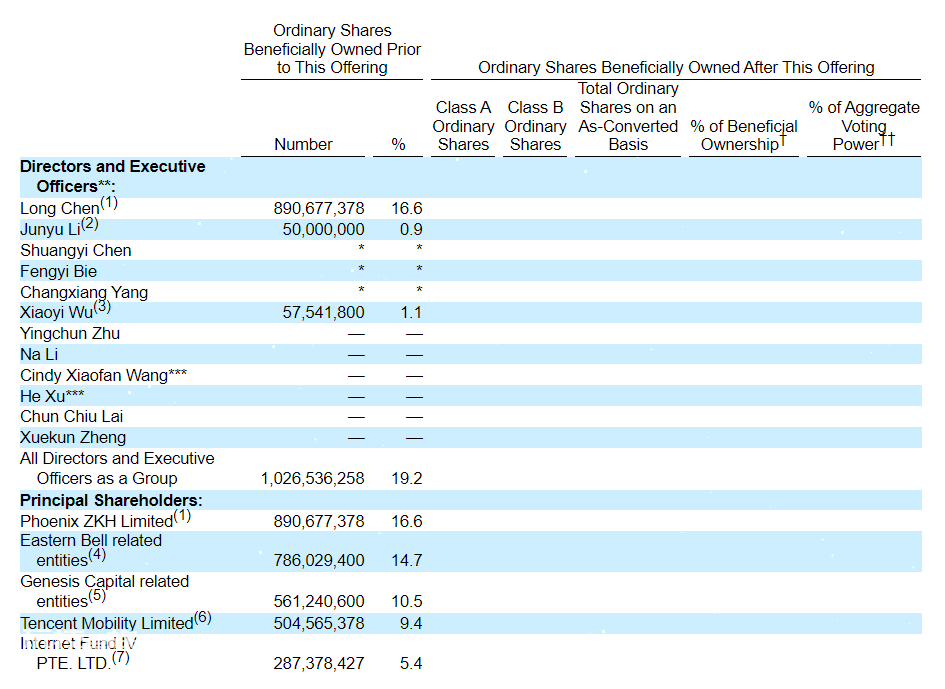Click the % of Beneficial Ownership header
Viewport: 945px width, 689px height.
coord(744,136)
